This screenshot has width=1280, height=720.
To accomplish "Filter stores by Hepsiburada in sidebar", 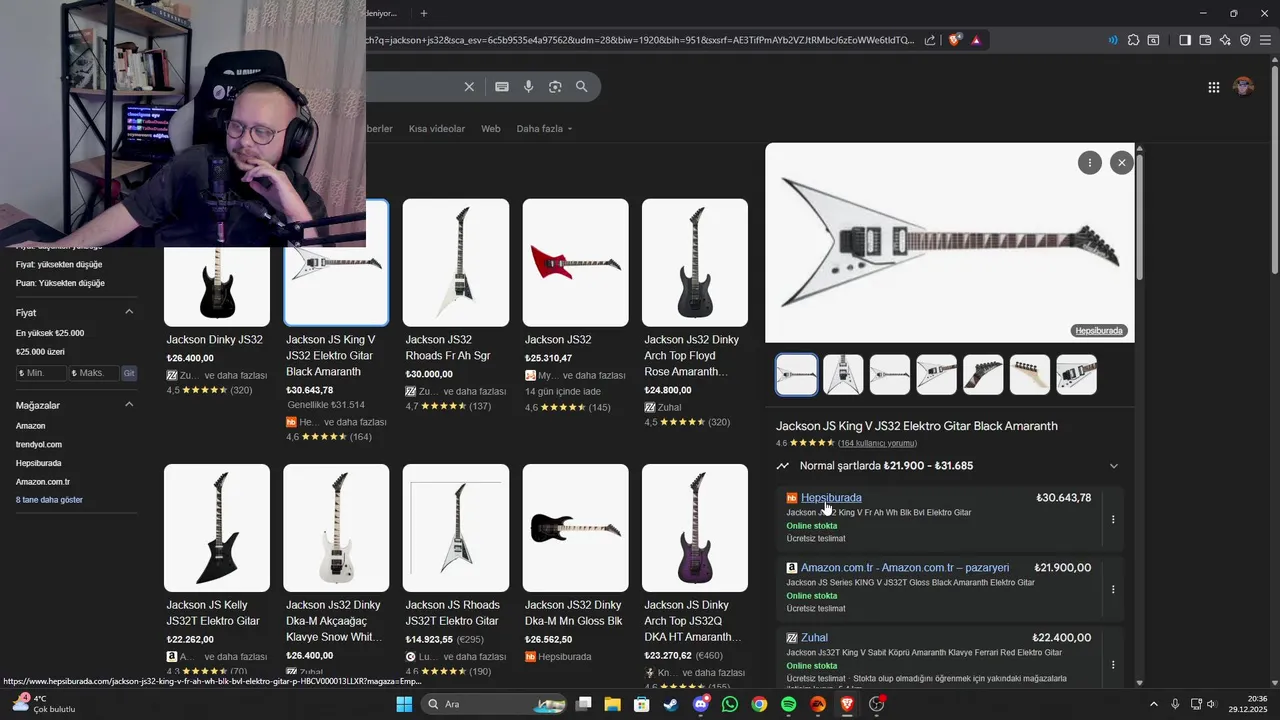I will click(x=39, y=463).
